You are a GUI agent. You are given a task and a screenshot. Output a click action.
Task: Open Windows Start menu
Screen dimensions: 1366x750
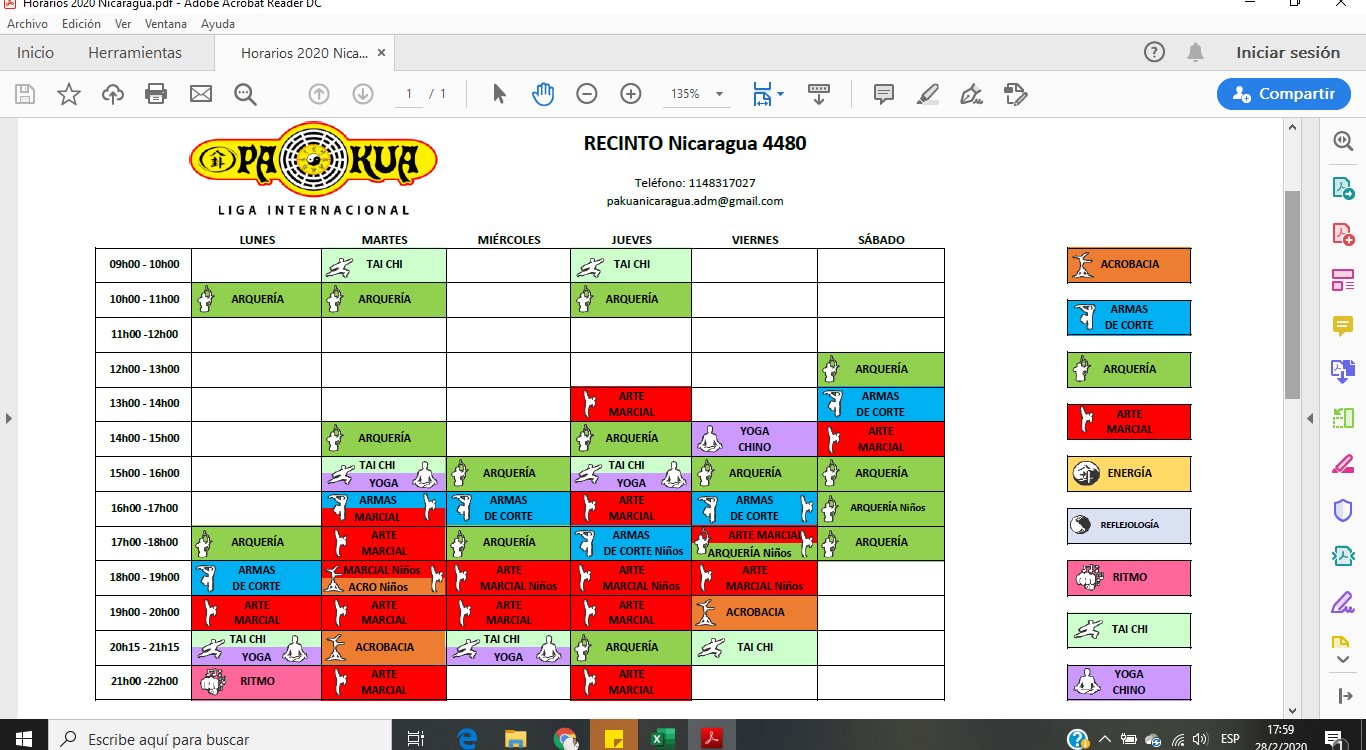tap(24, 739)
